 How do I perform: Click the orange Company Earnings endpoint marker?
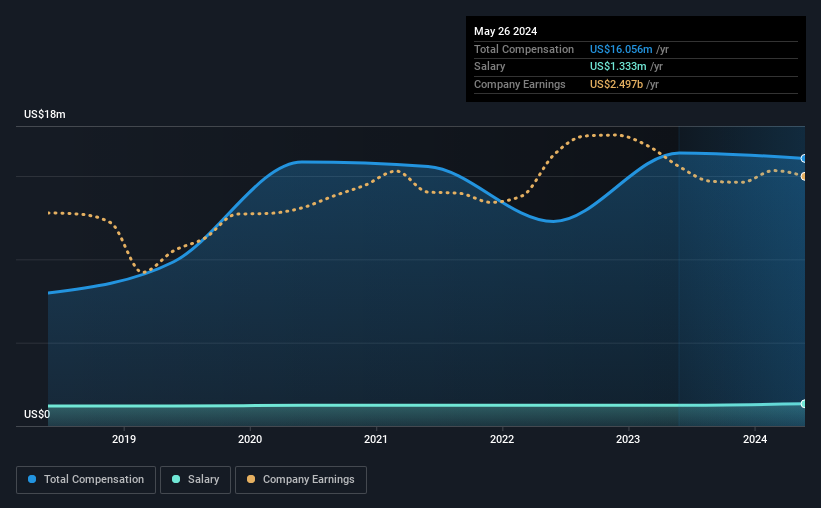pos(803,176)
